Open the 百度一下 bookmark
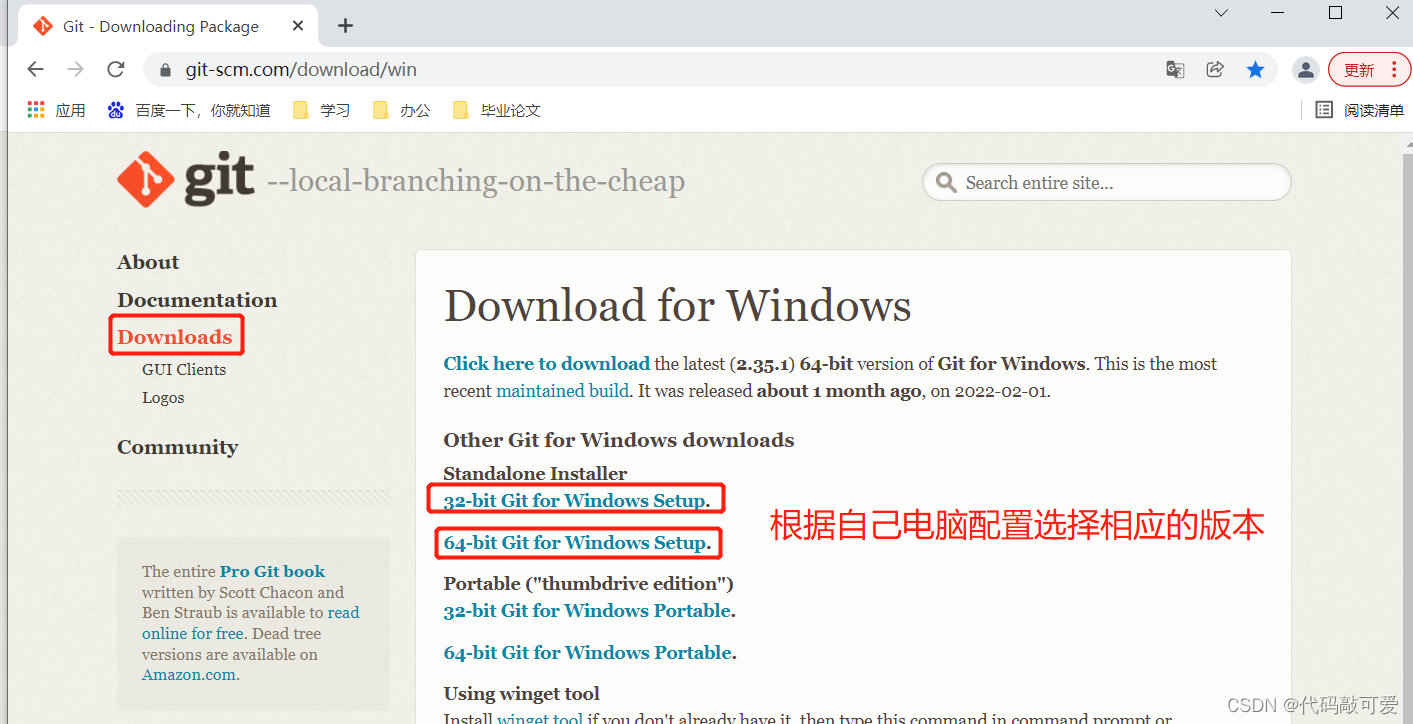Viewport: 1413px width, 724px height. pyautogui.click(x=189, y=110)
